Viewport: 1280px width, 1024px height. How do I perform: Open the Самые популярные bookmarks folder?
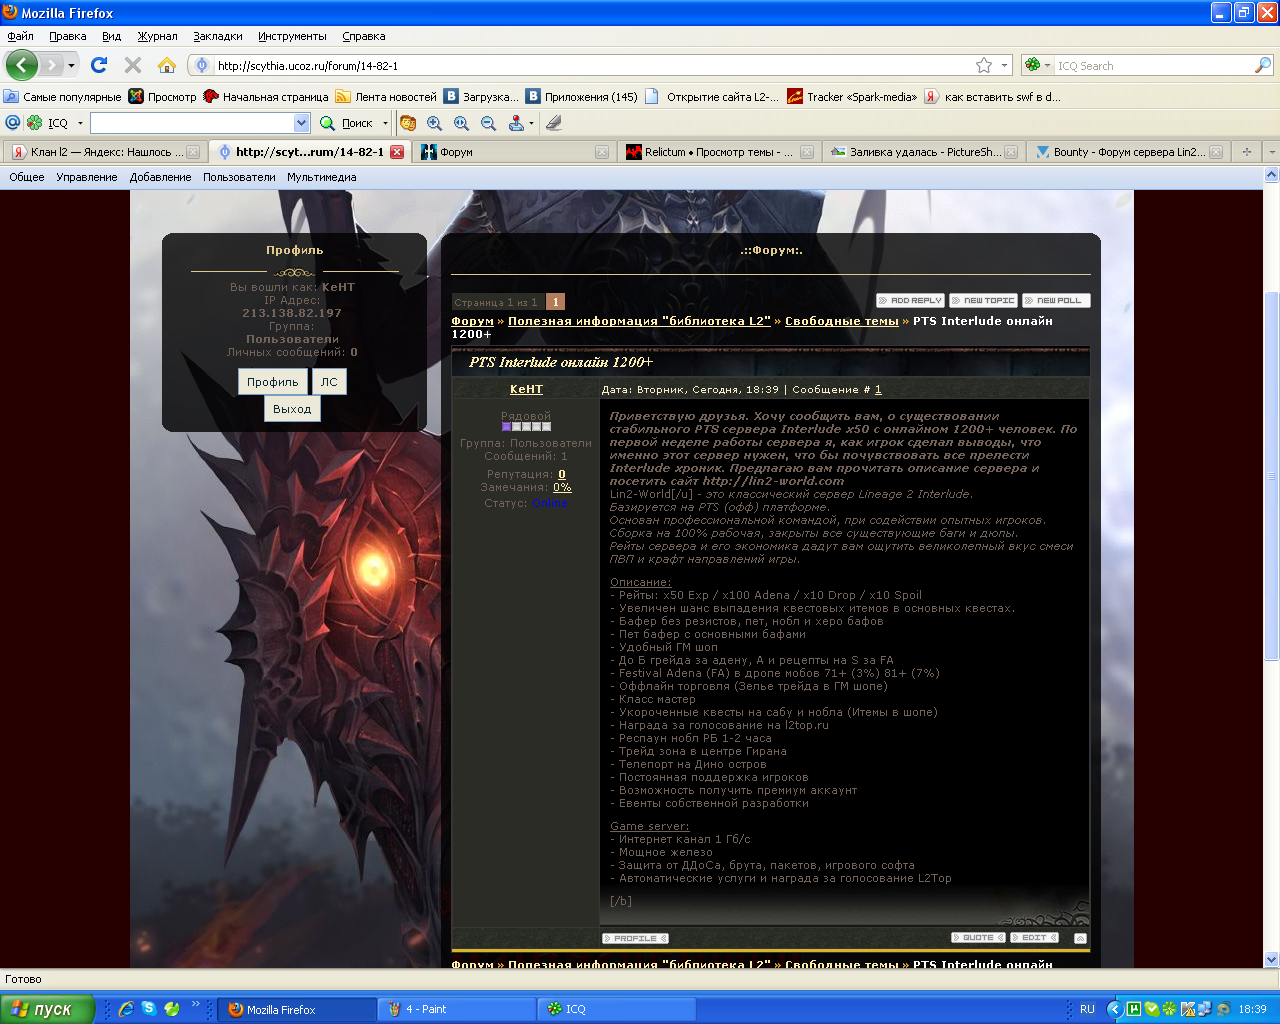click(x=62, y=97)
